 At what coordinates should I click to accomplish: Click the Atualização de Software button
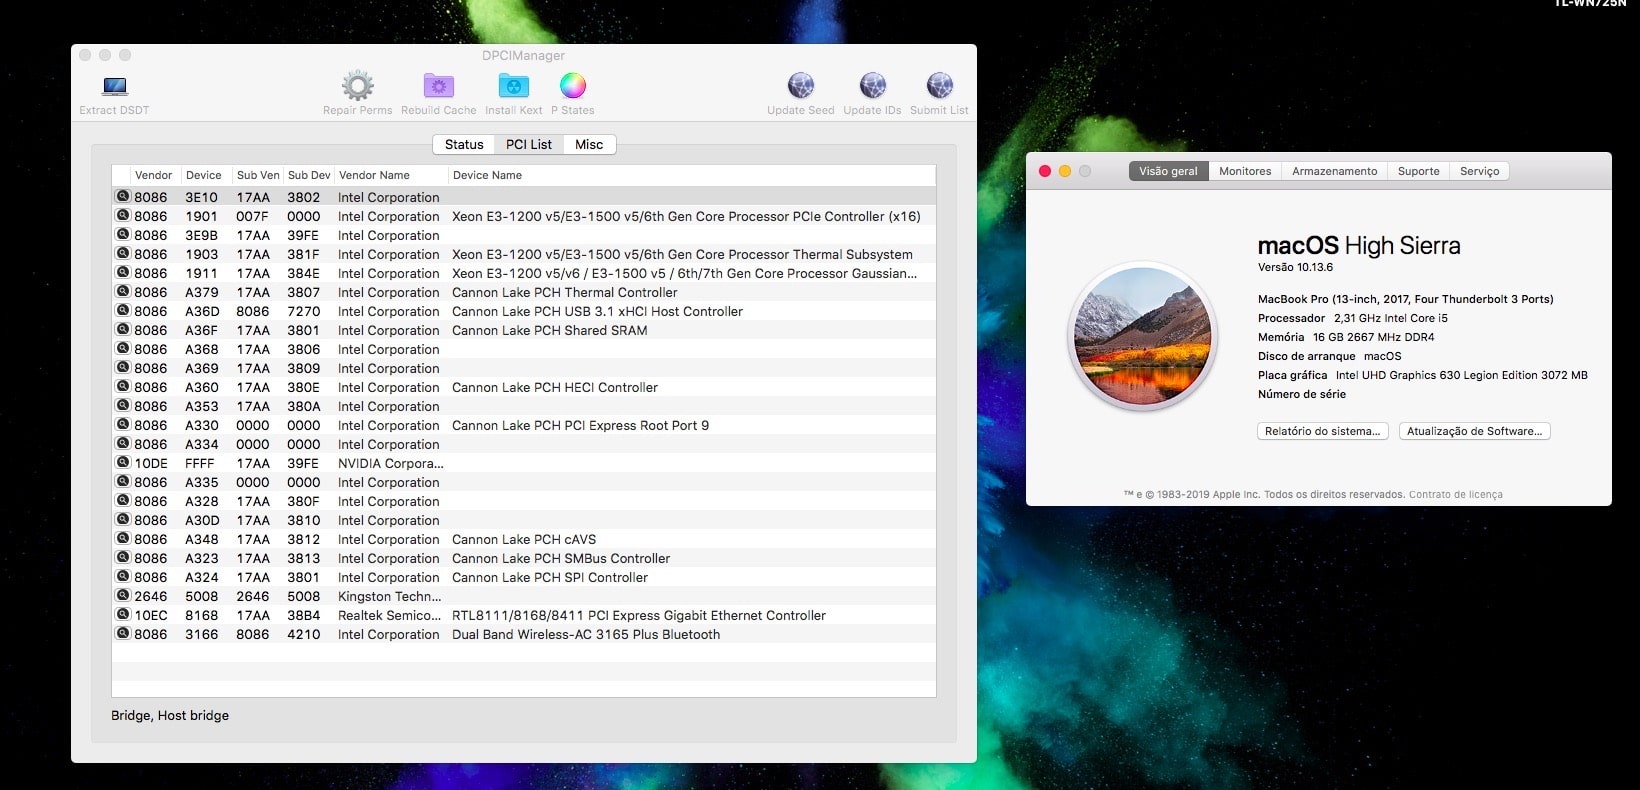1474,431
